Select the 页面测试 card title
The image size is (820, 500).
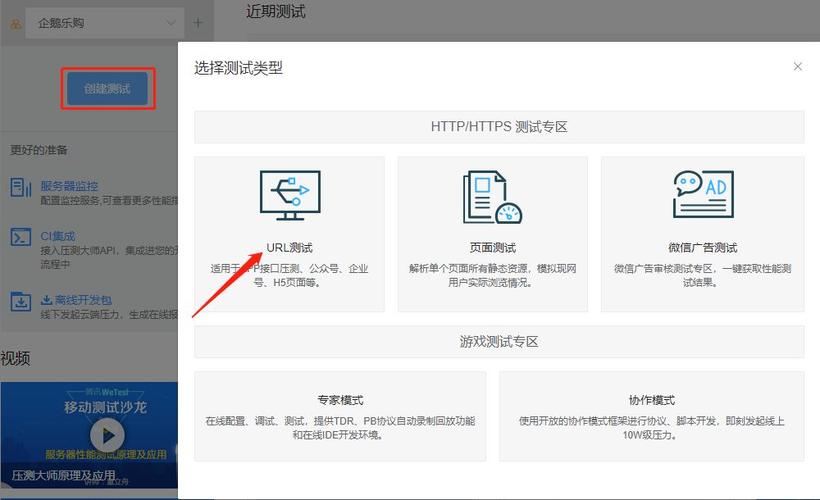493,247
